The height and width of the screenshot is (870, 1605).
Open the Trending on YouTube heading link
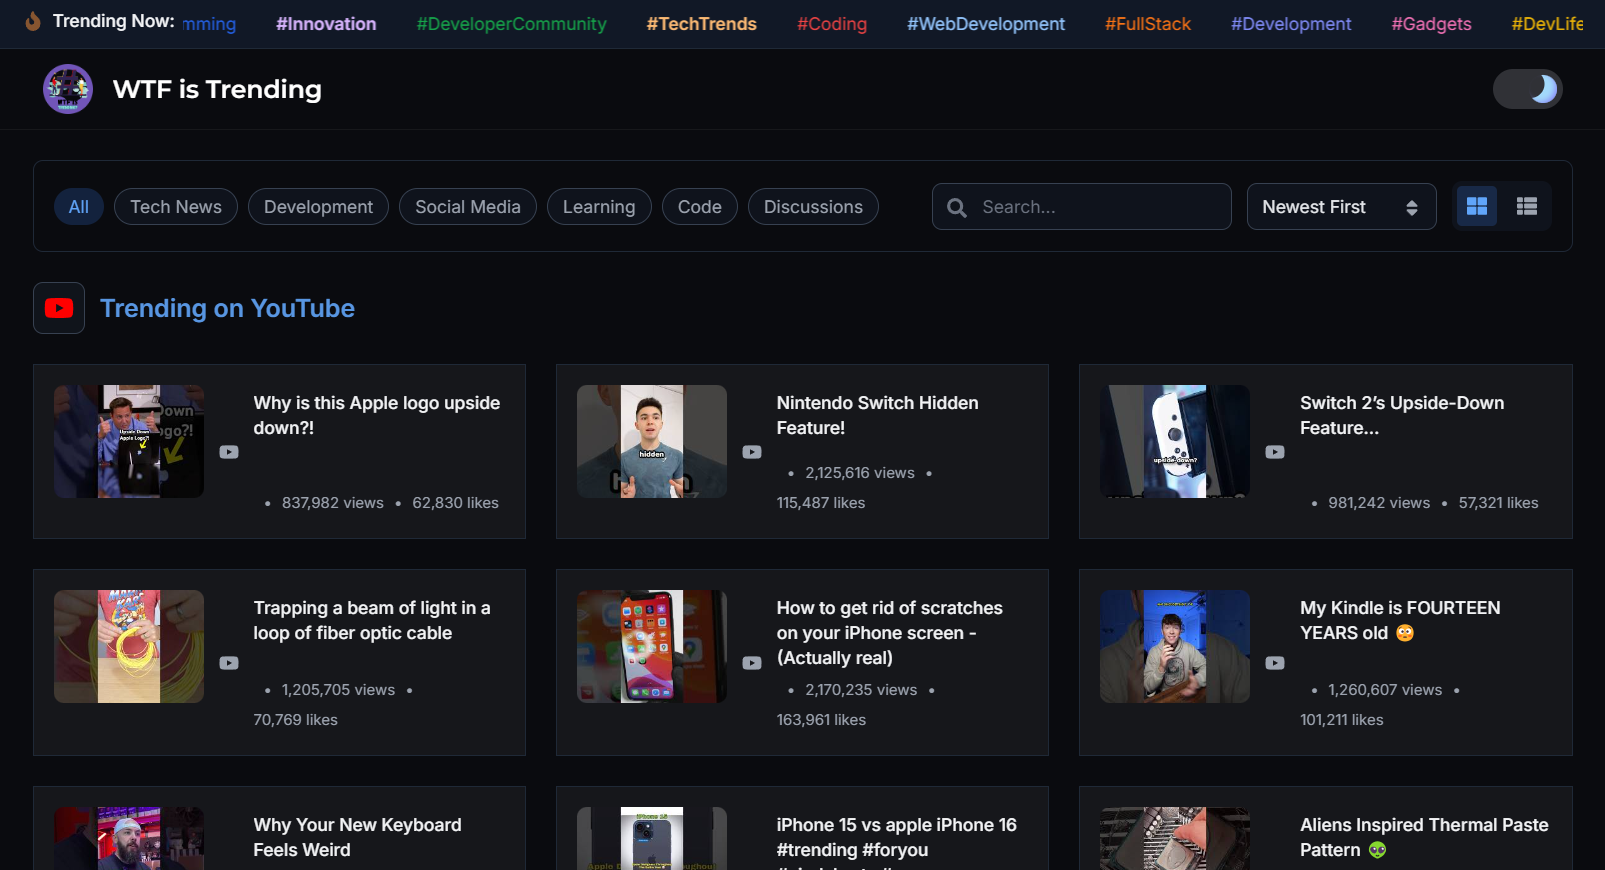[227, 308]
